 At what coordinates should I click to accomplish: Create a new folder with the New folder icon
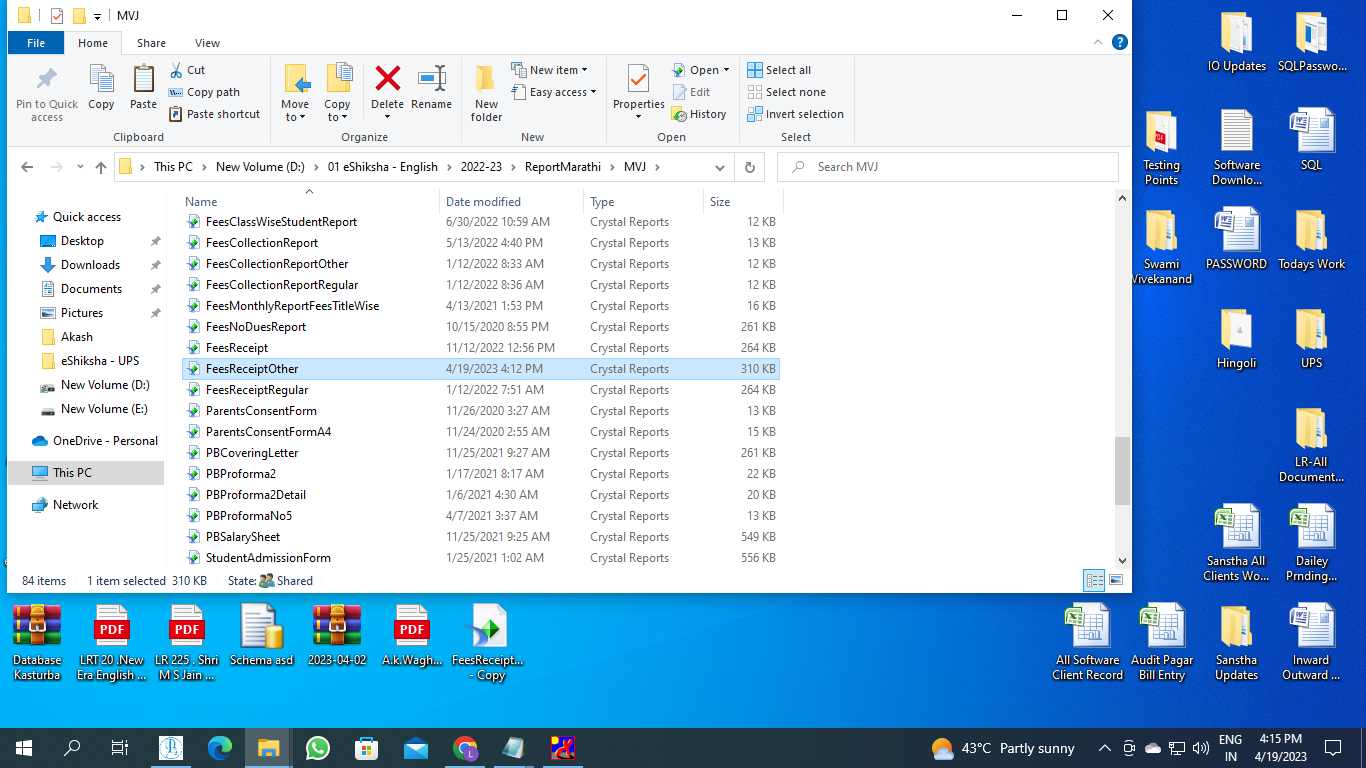486,80
